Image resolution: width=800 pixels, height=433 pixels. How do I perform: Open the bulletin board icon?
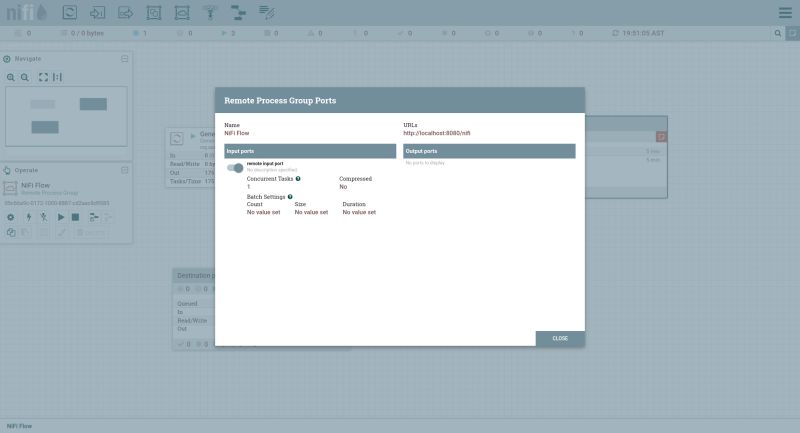(792, 33)
